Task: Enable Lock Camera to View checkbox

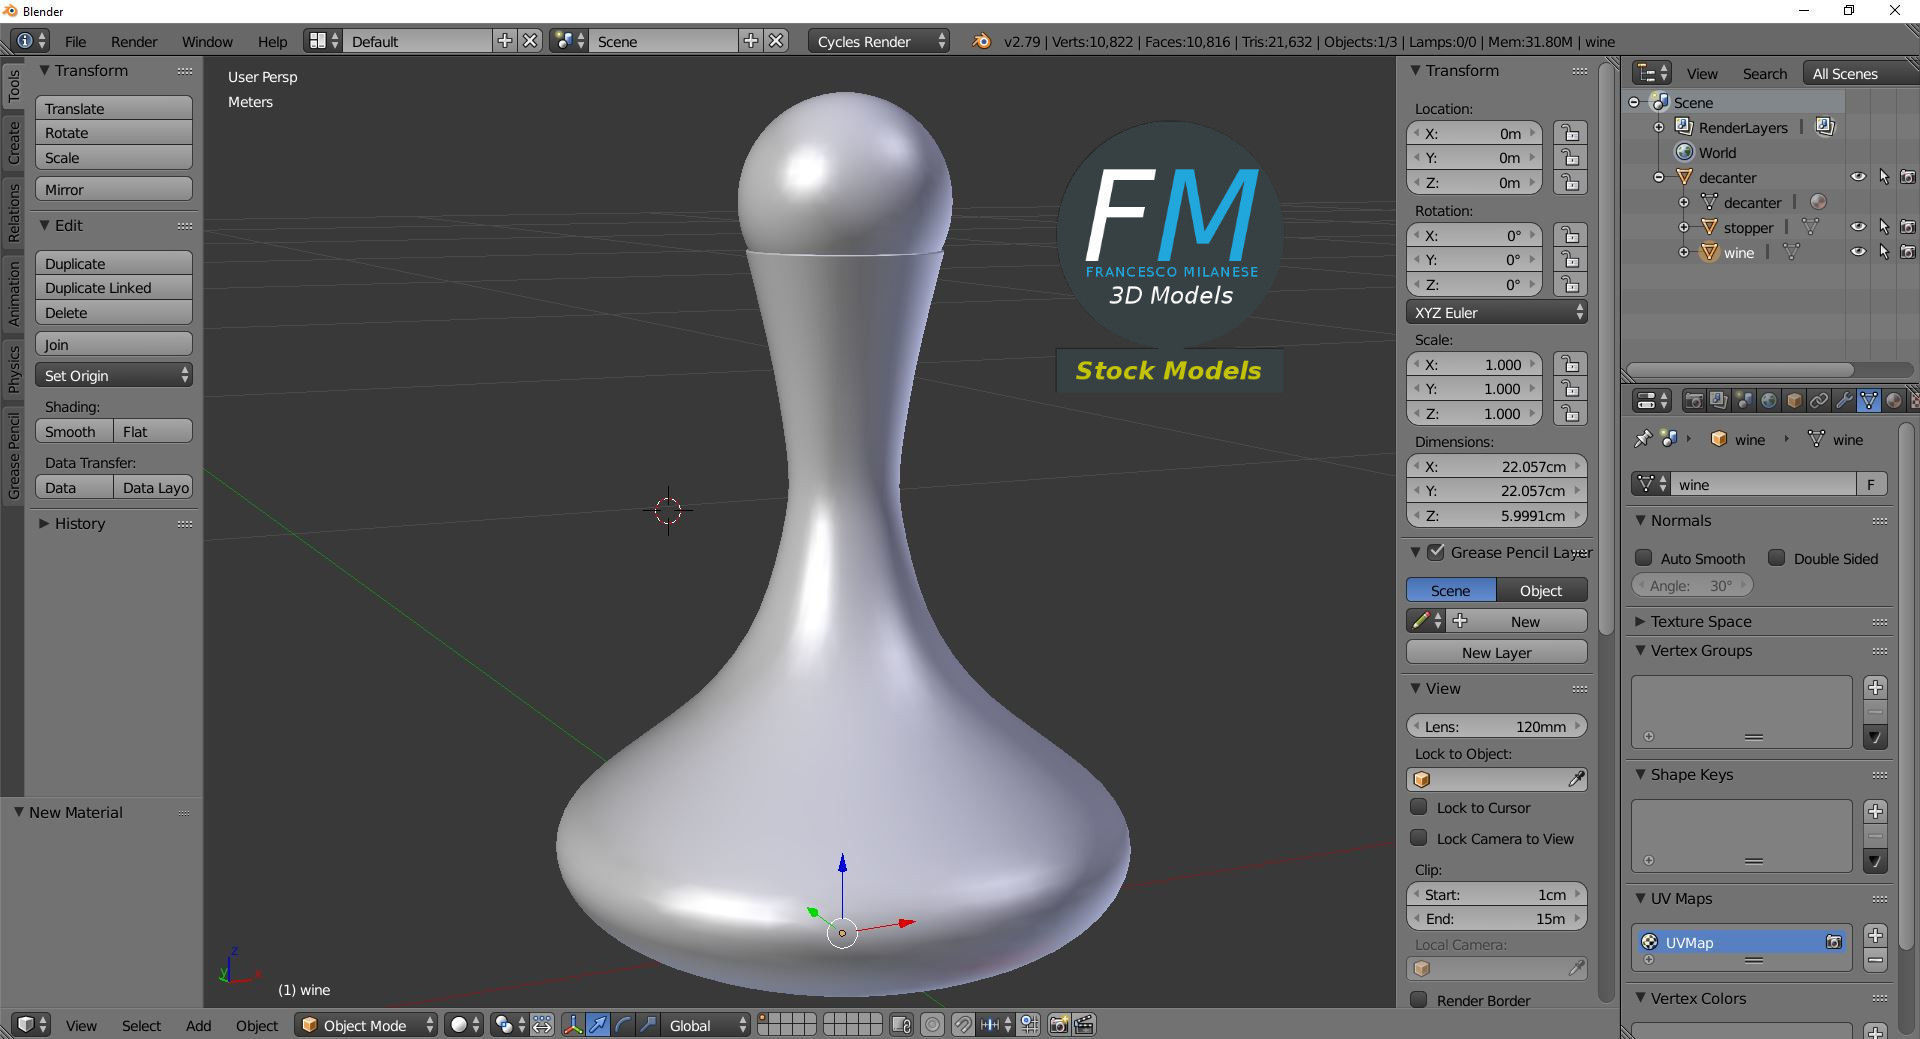Action: coord(1419,838)
